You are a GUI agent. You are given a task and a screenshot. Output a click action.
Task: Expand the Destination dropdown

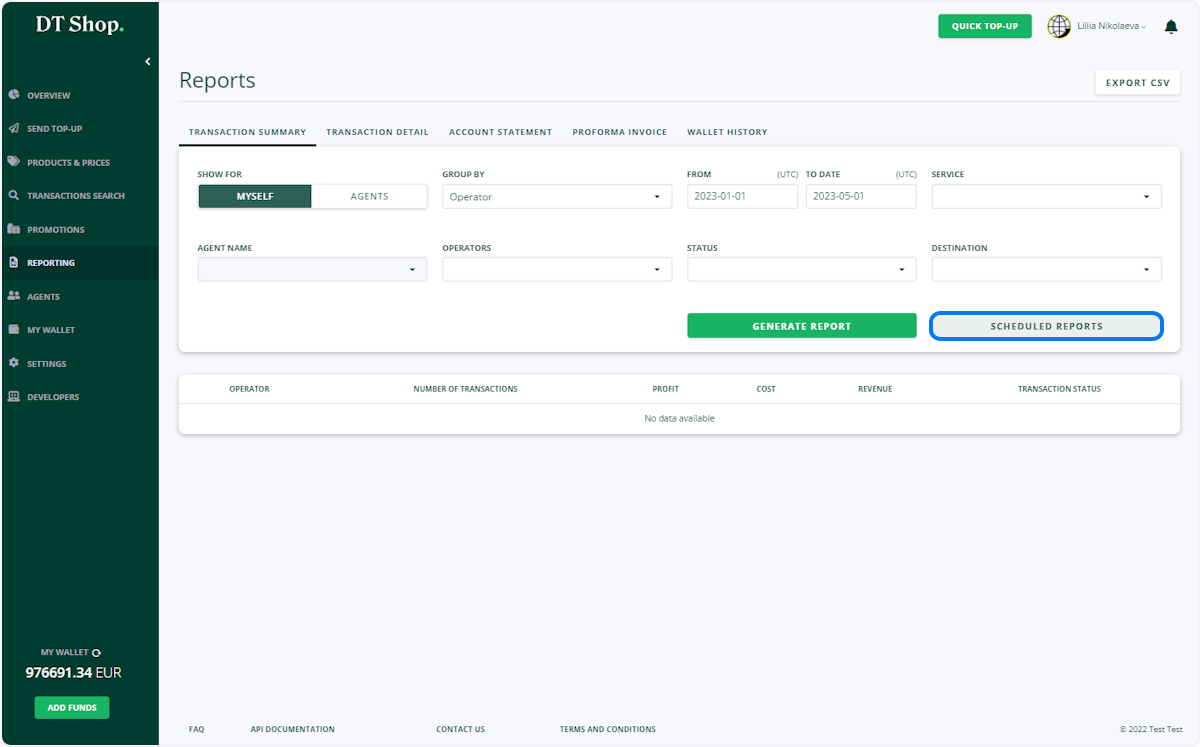click(x=1046, y=269)
